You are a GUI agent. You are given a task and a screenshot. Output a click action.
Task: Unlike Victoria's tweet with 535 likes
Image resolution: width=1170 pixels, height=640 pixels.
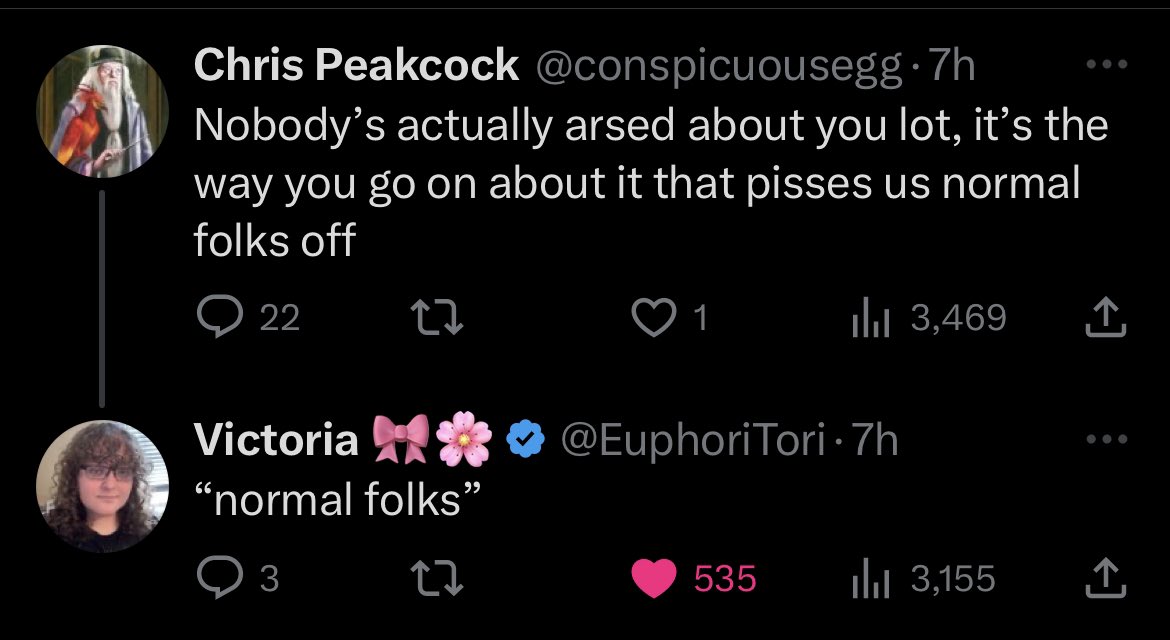(655, 579)
